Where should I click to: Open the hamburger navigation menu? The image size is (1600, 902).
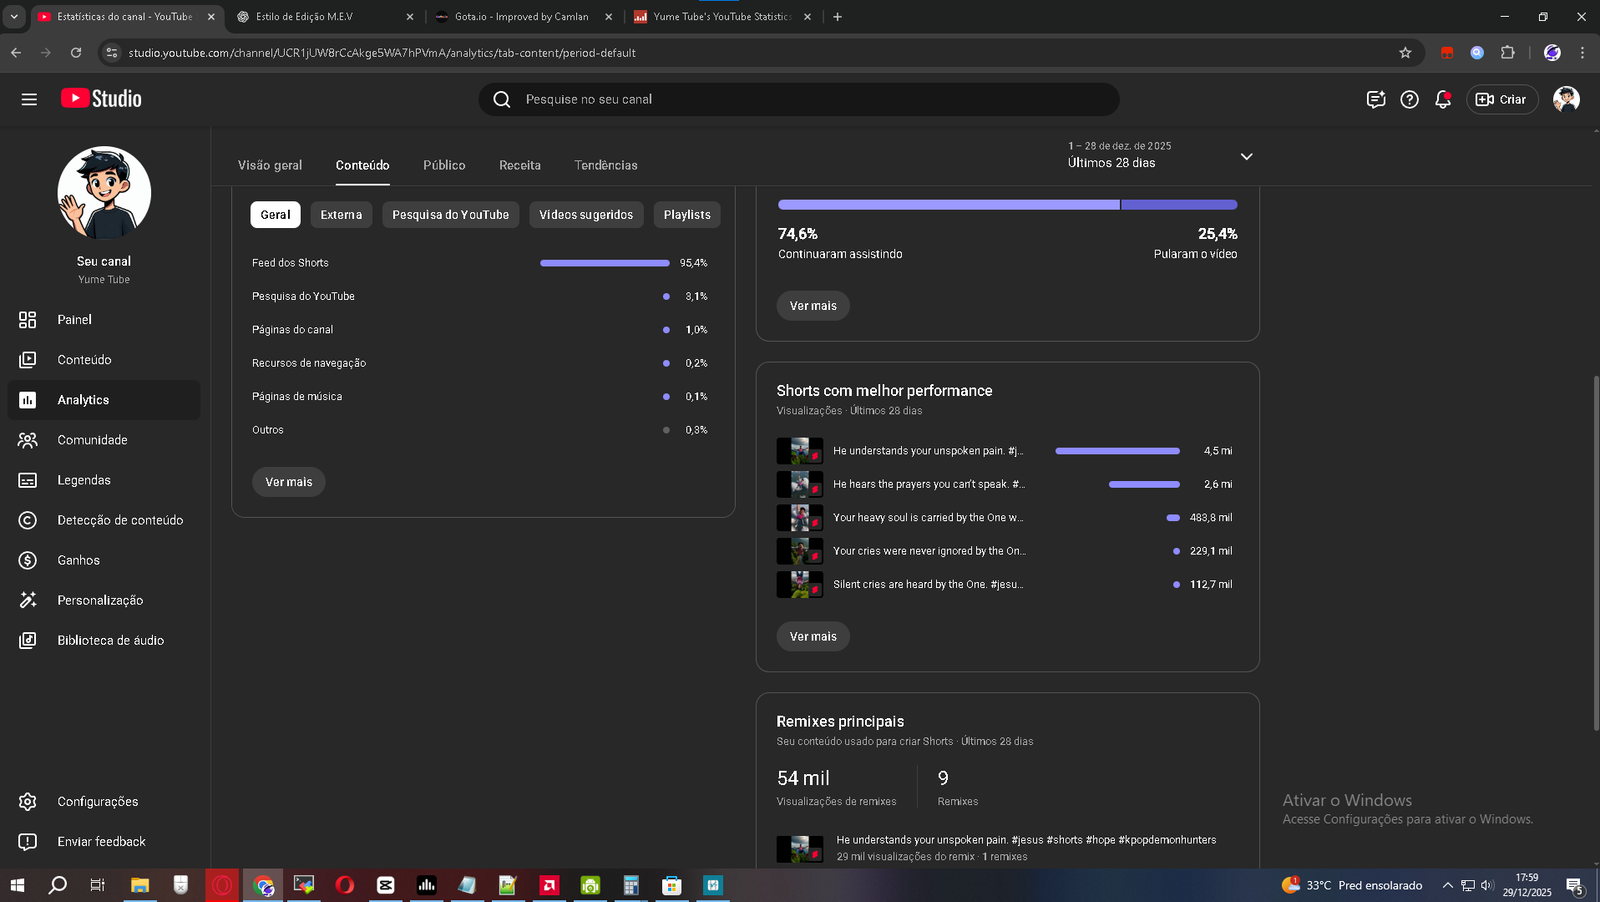[29, 99]
